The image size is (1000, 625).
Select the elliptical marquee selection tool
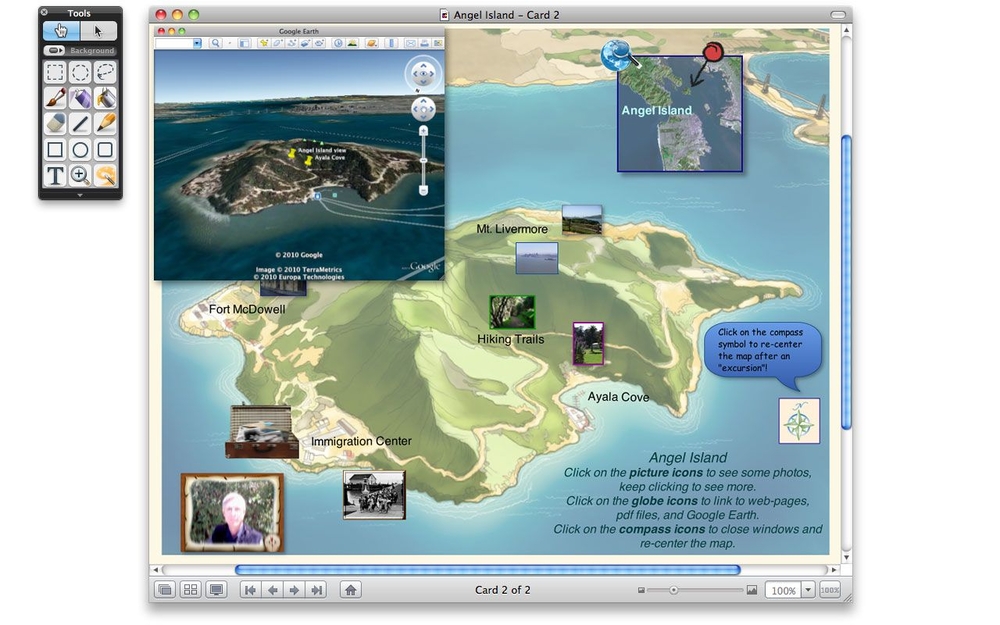tap(80, 72)
